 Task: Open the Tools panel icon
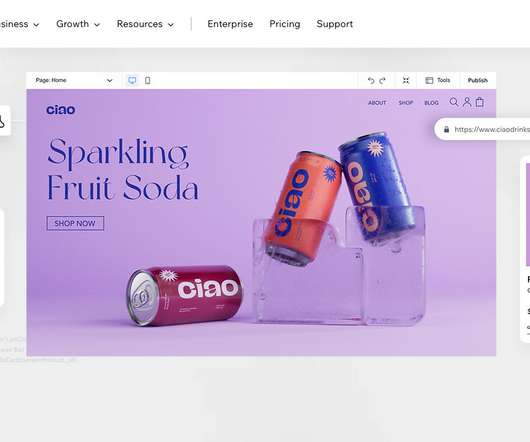(x=429, y=80)
